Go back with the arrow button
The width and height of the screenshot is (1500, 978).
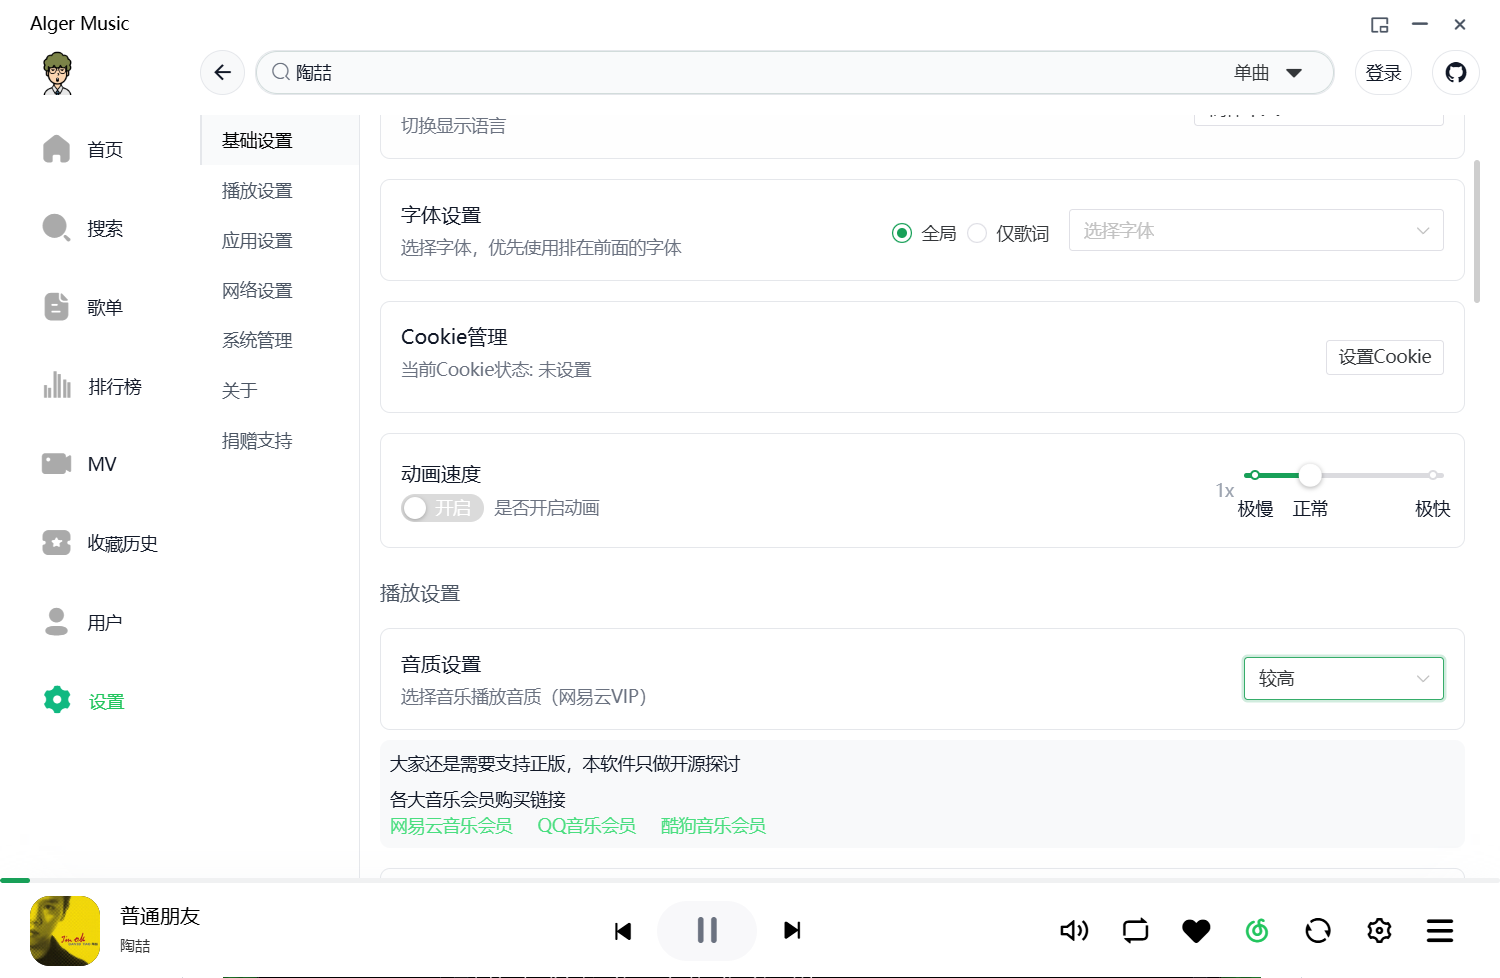click(222, 72)
